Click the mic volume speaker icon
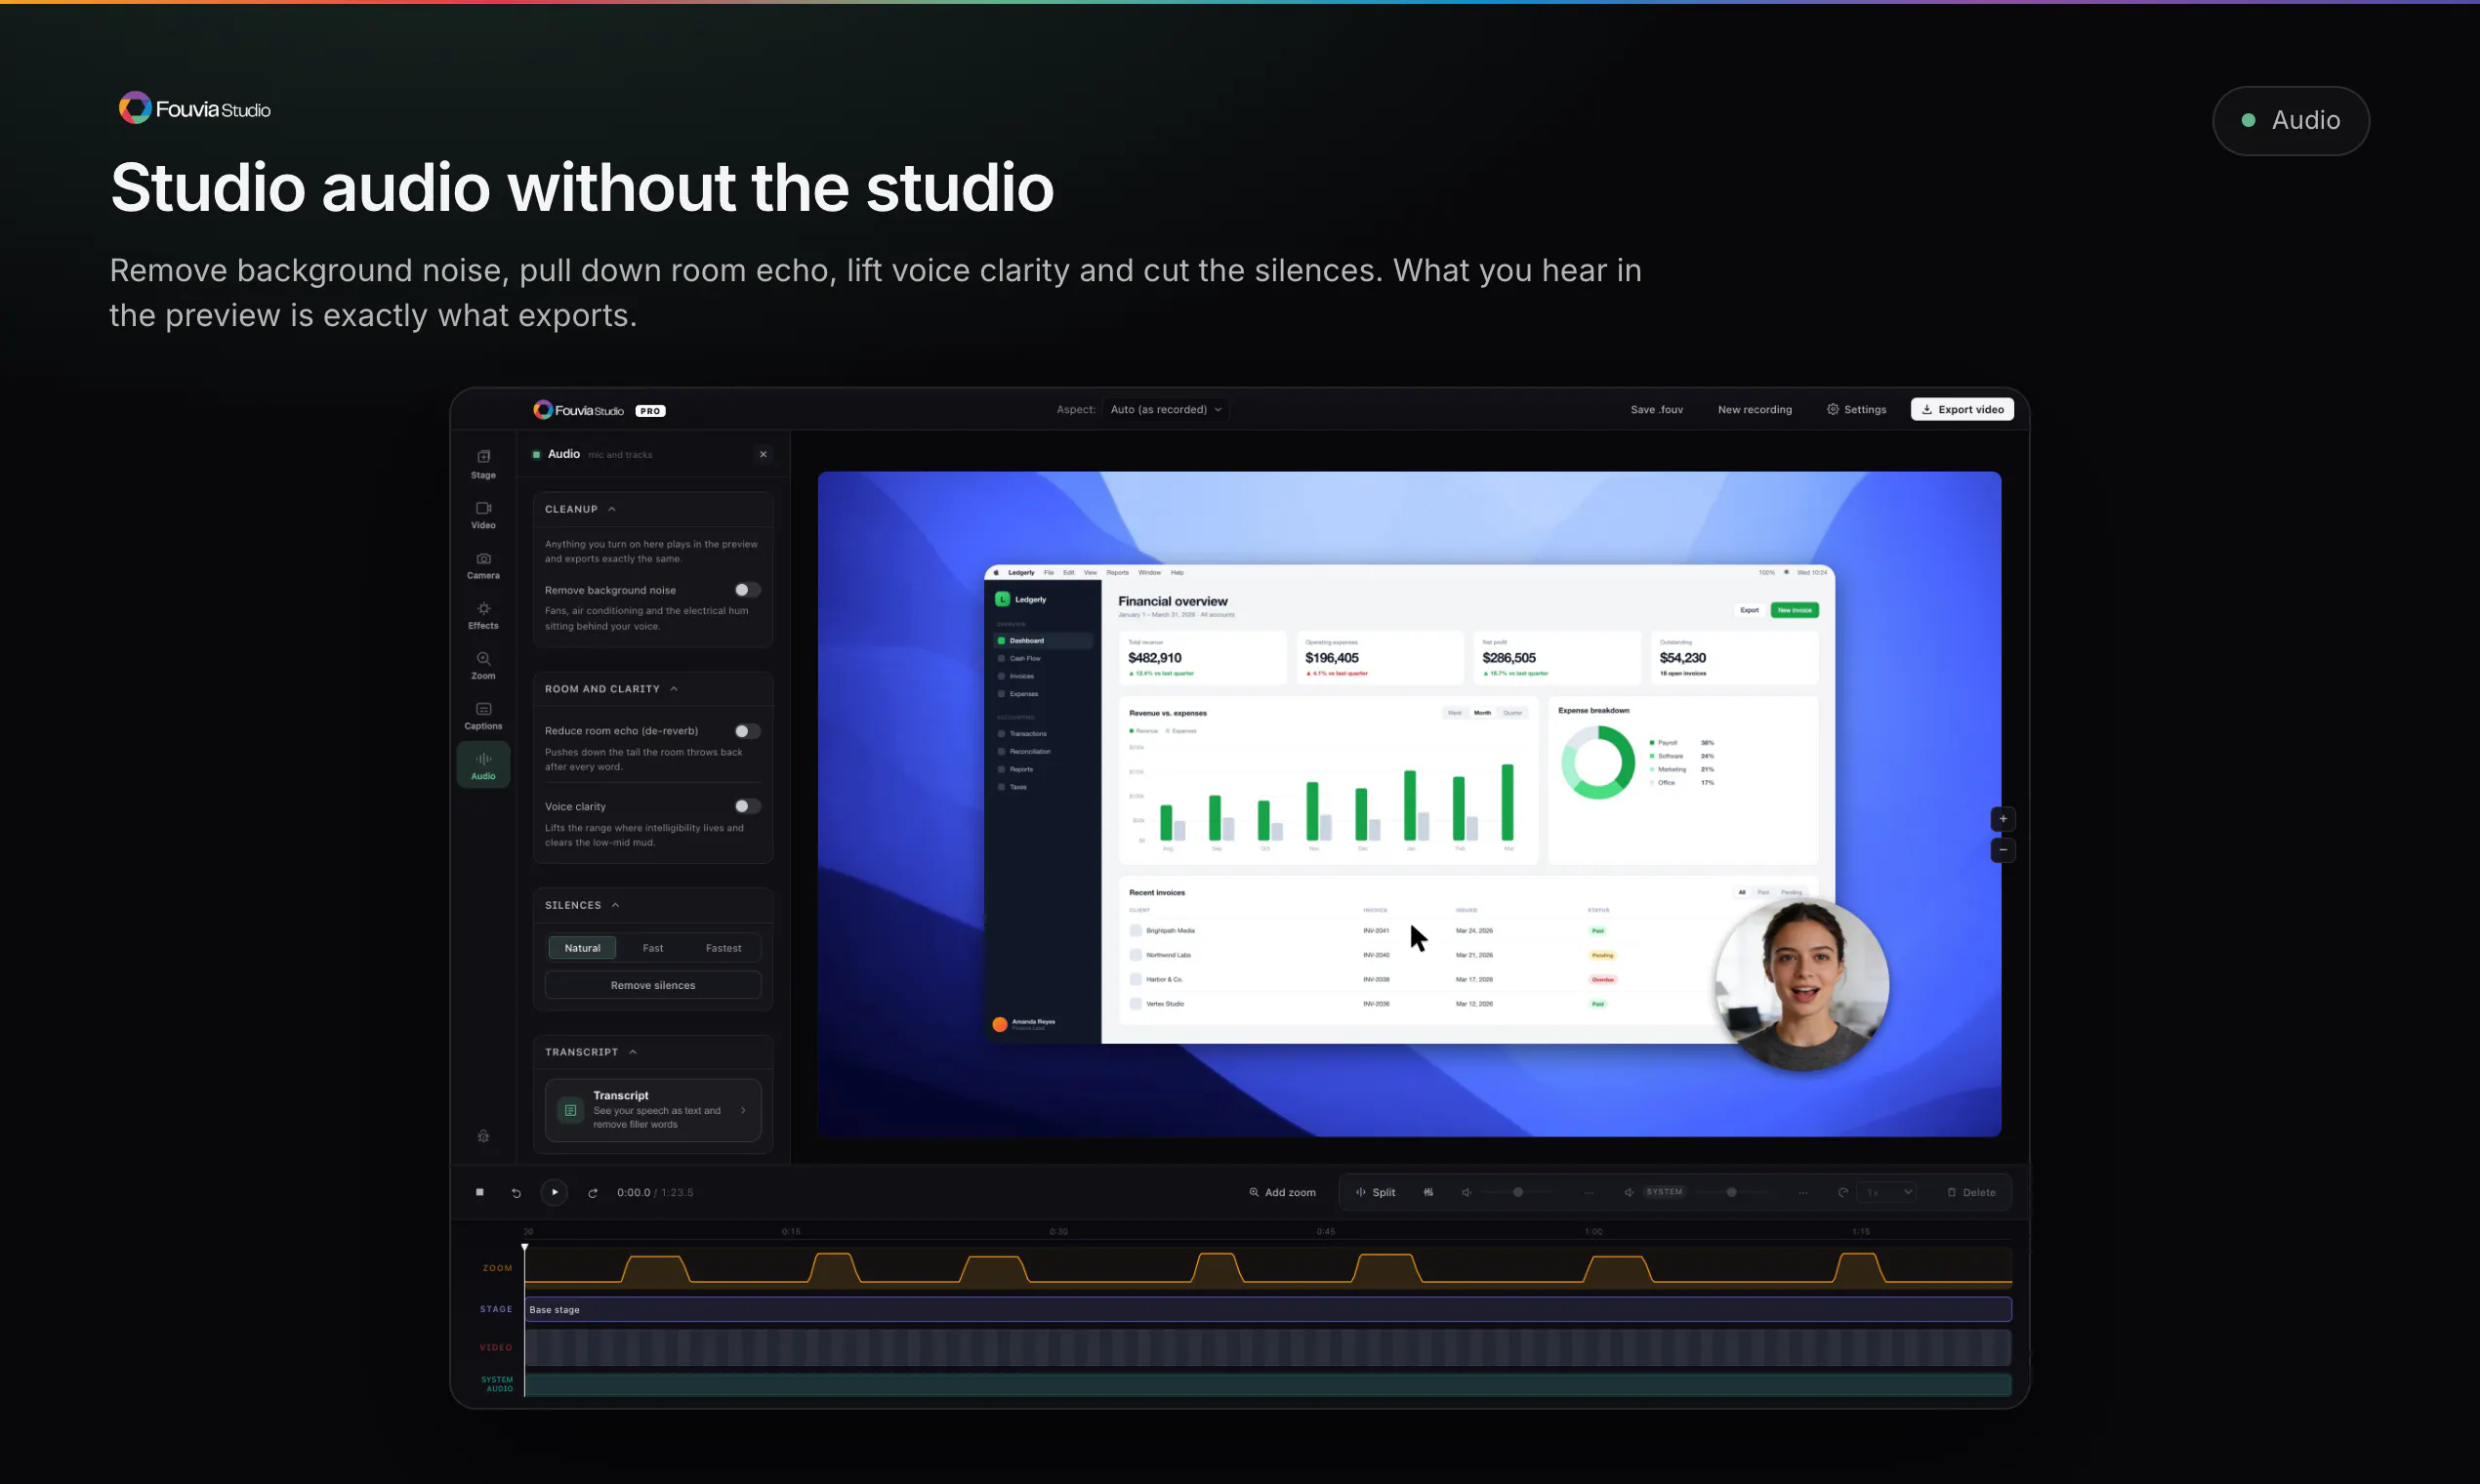Viewport: 2480px width, 1484px height. (1466, 1192)
